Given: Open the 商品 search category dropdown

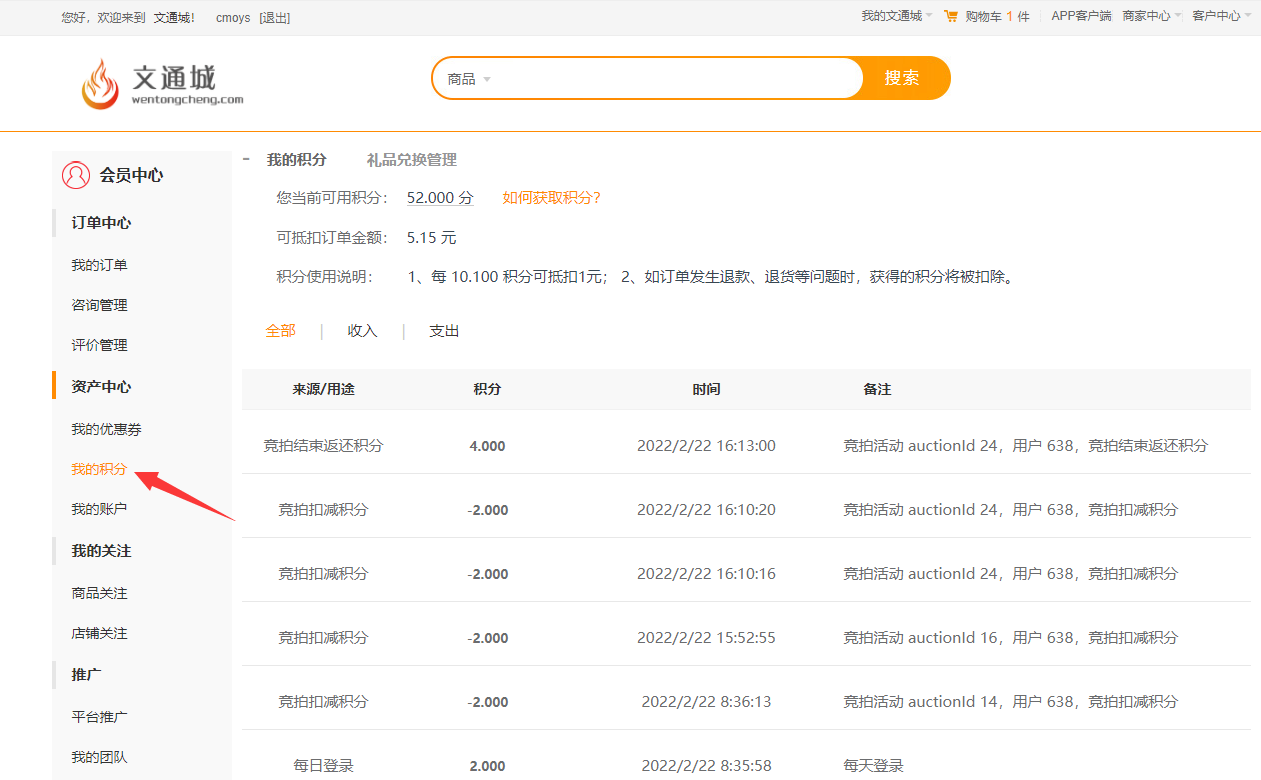Looking at the screenshot, I should point(469,79).
